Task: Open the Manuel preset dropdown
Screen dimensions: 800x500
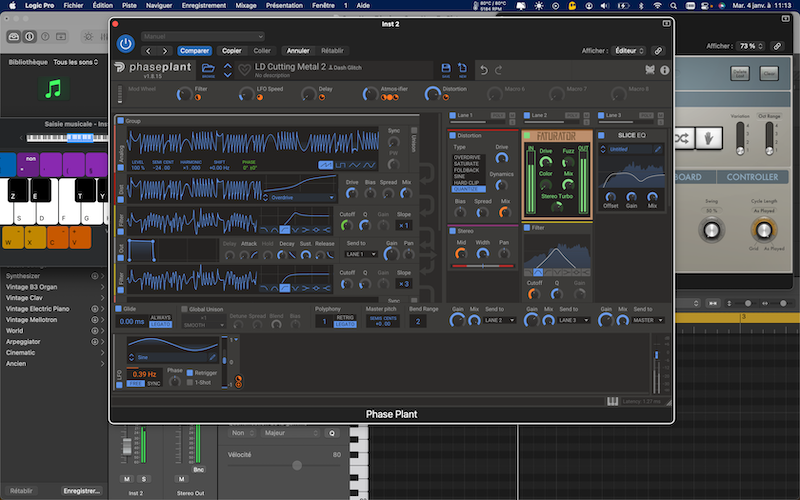Action: coord(203,36)
